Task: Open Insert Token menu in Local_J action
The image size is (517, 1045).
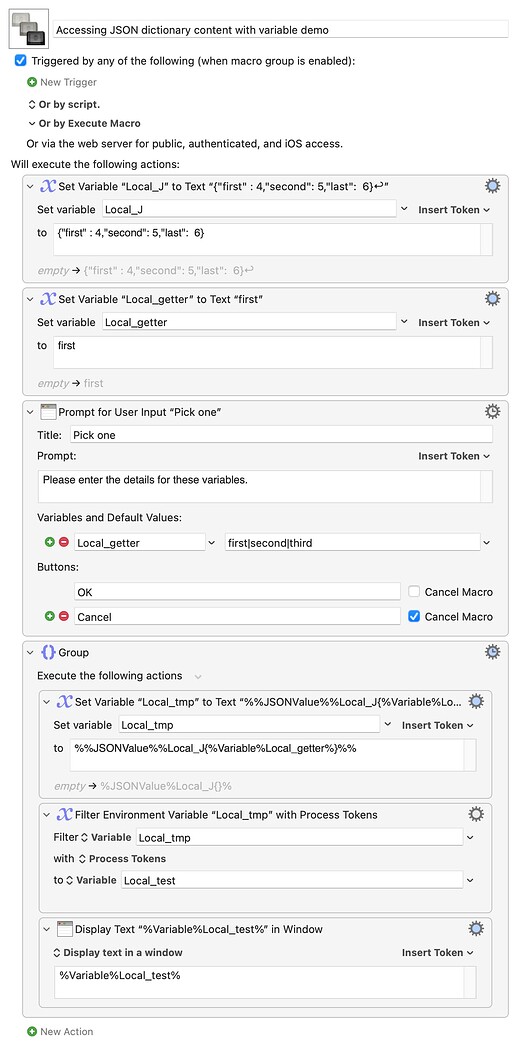Action: (454, 209)
